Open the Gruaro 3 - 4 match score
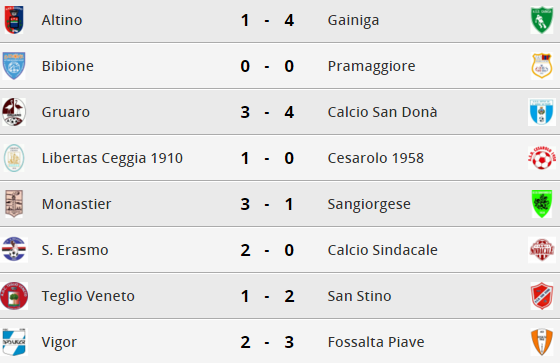Image resolution: width=560 pixels, height=363 pixels. coord(267,112)
